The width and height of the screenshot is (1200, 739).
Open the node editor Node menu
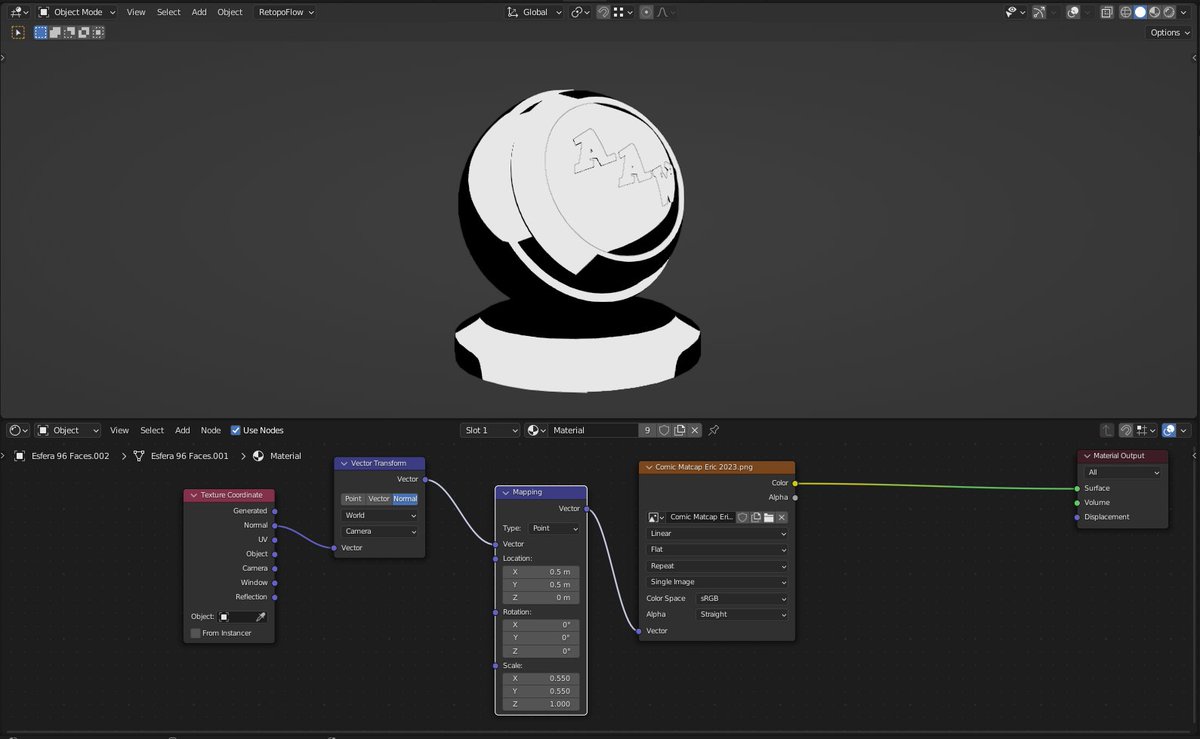211,430
